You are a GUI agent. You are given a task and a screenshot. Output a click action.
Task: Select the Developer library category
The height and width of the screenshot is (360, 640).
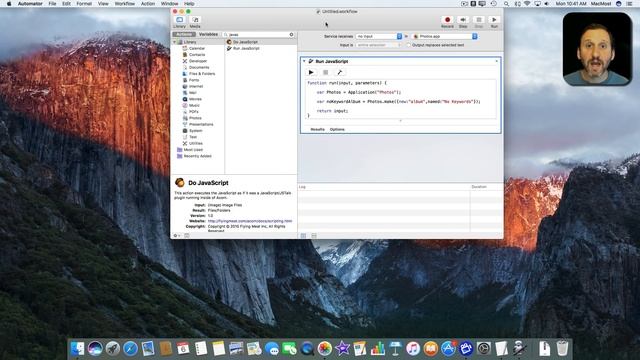(x=198, y=61)
